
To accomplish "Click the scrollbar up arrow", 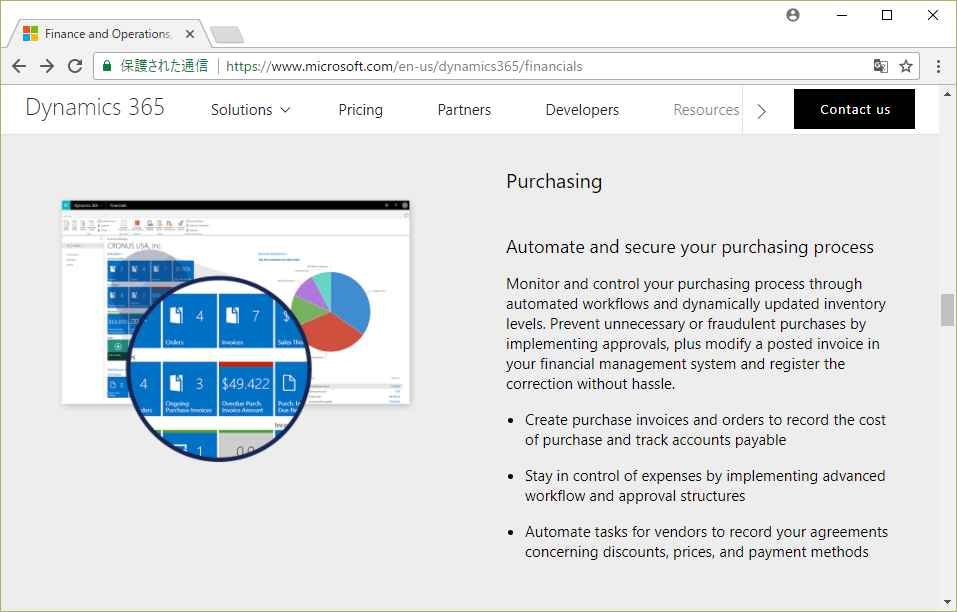I will click(x=947, y=94).
